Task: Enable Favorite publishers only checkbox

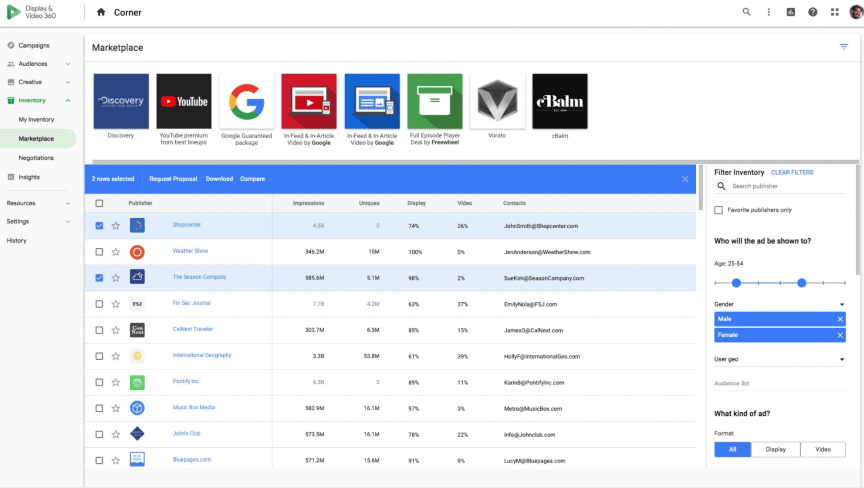Action: pos(719,210)
